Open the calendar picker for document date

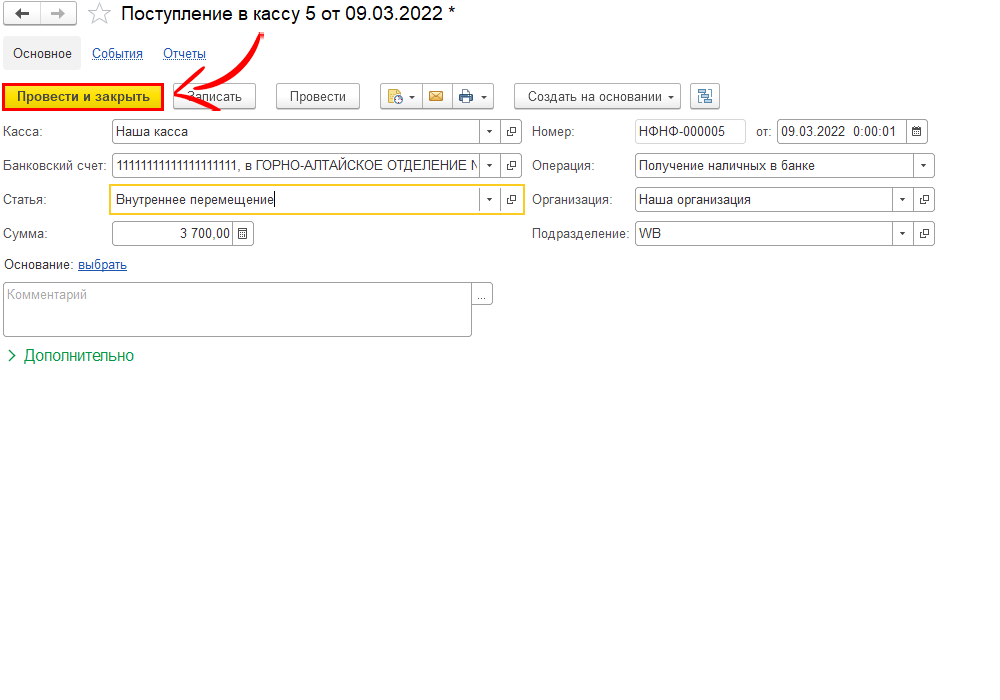point(916,131)
